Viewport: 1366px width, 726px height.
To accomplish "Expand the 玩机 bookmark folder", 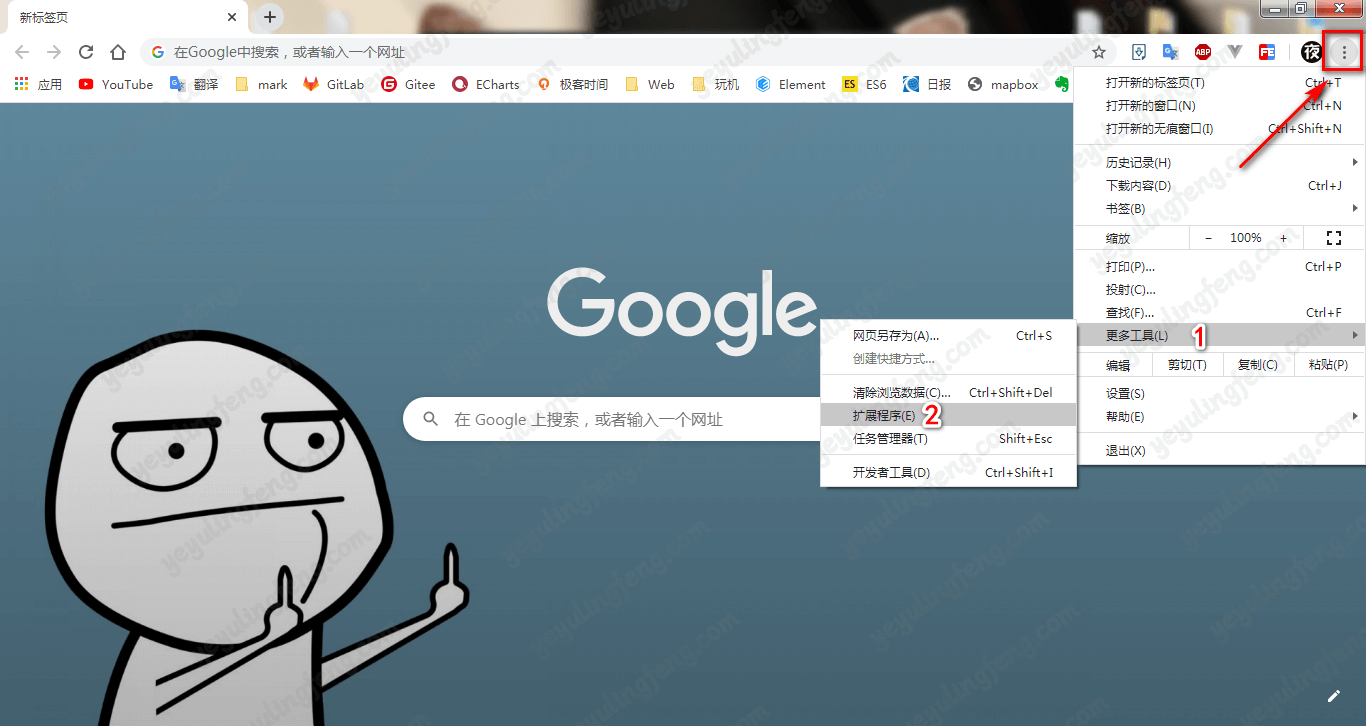I will coord(715,85).
